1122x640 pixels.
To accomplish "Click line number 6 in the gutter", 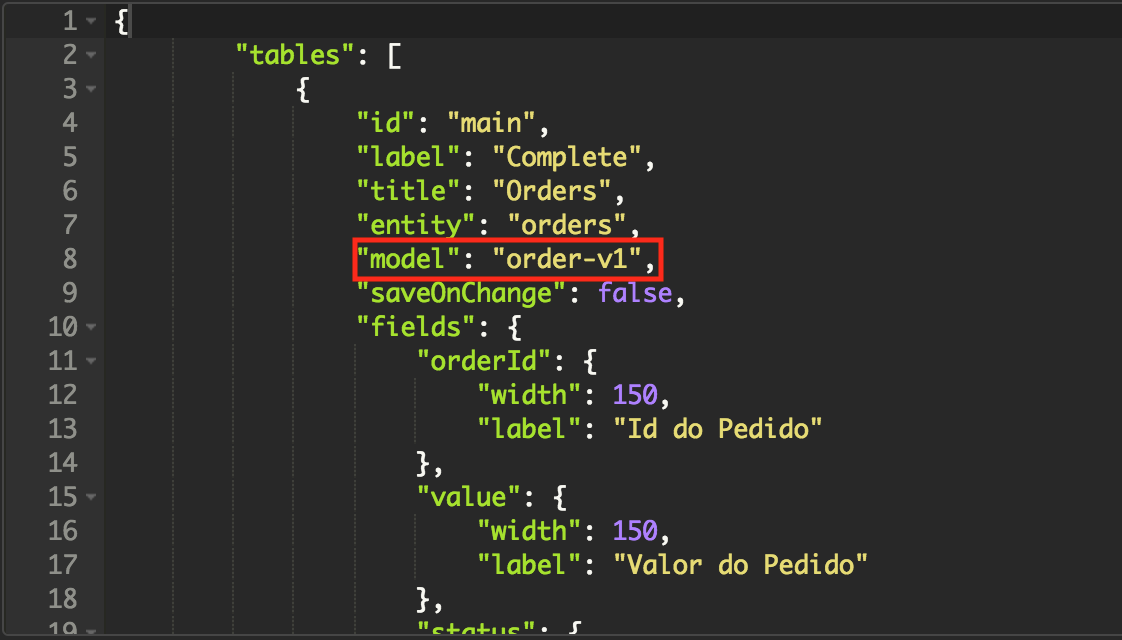I will 70,190.
